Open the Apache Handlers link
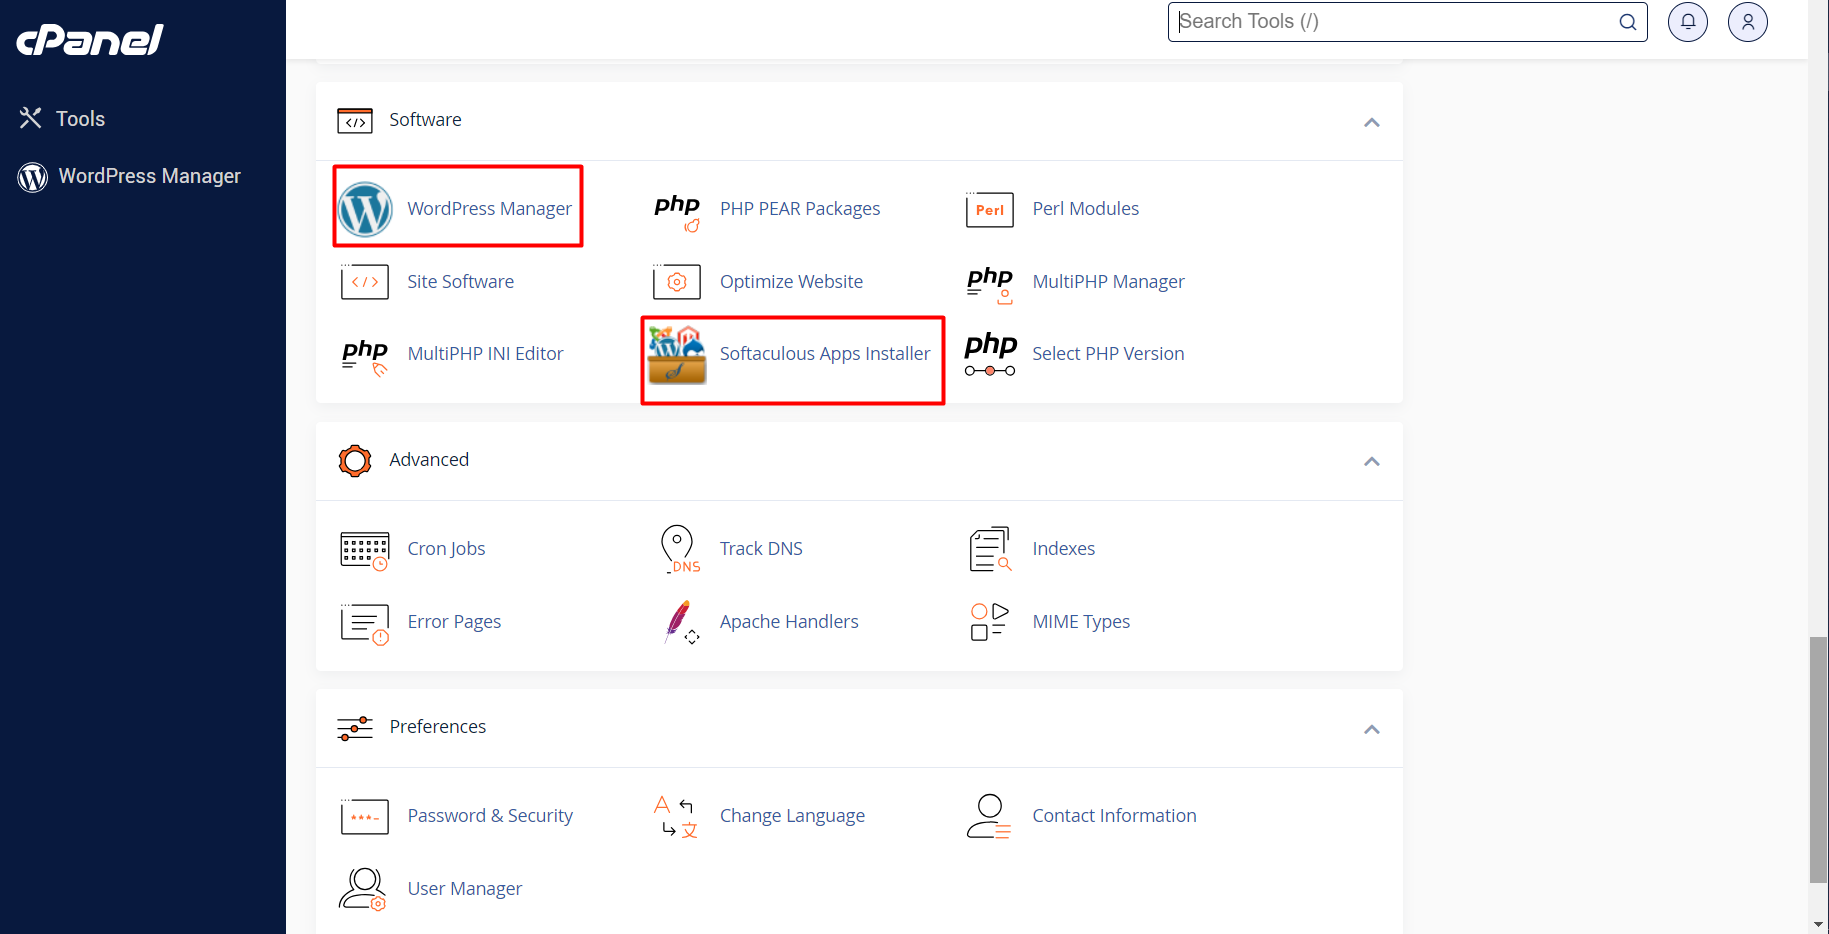The height and width of the screenshot is (934, 1829). click(x=789, y=622)
